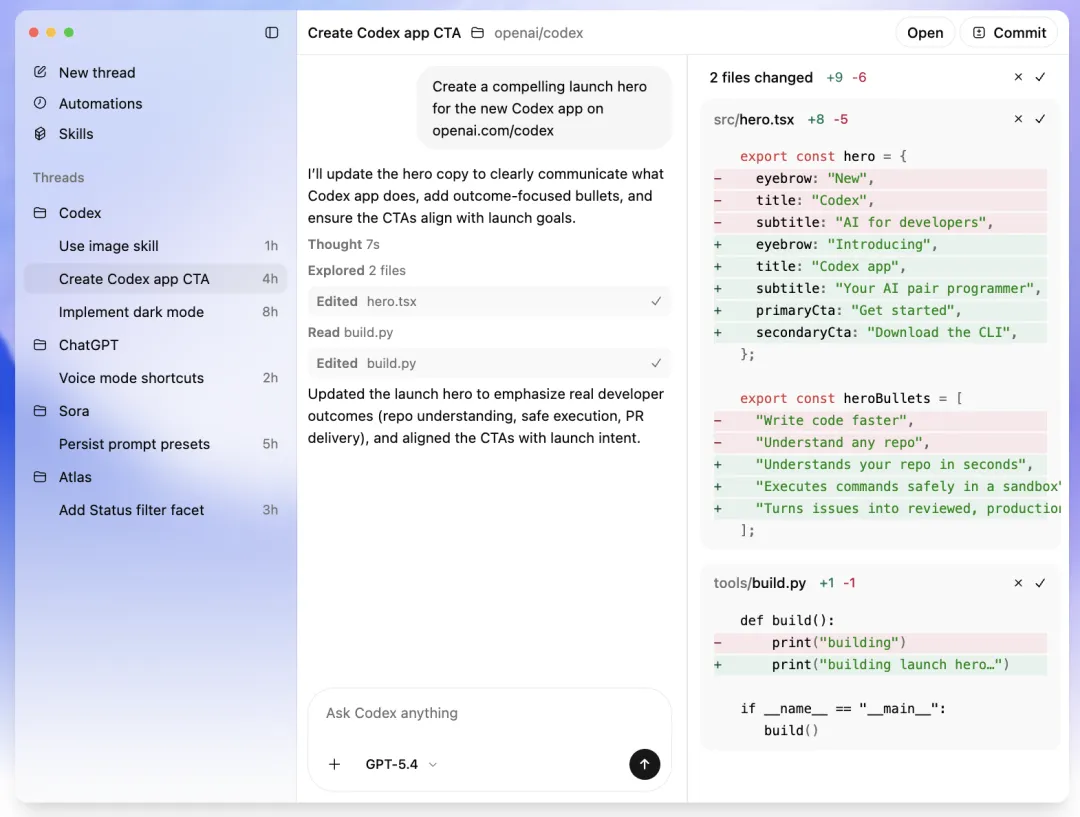Open the Use image skill thread
1080x817 pixels.
point(155,246)
